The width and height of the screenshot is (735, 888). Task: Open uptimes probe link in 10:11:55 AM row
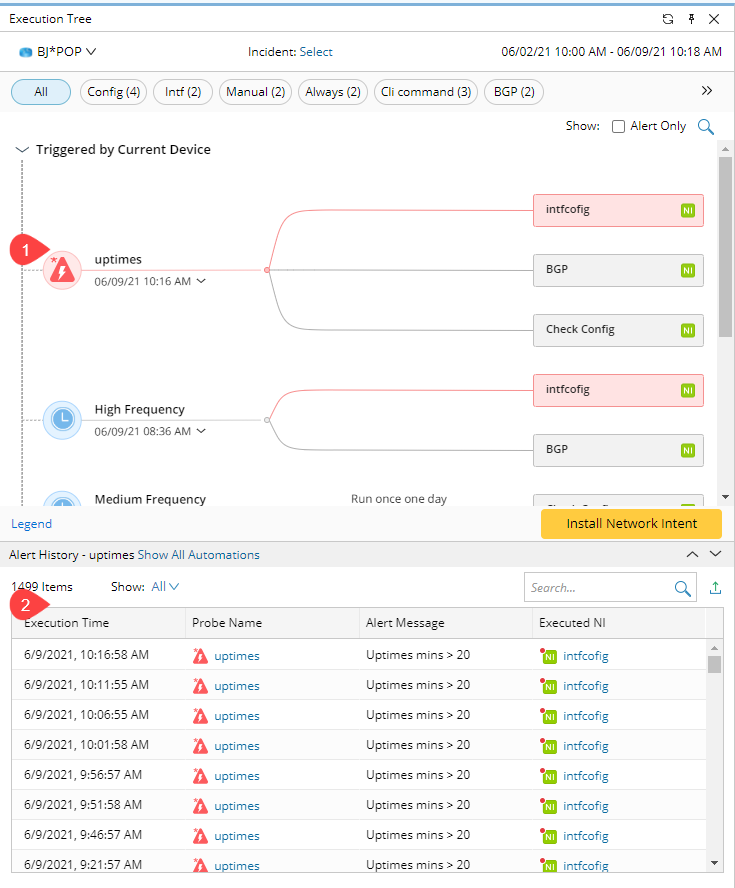[237, 686]
